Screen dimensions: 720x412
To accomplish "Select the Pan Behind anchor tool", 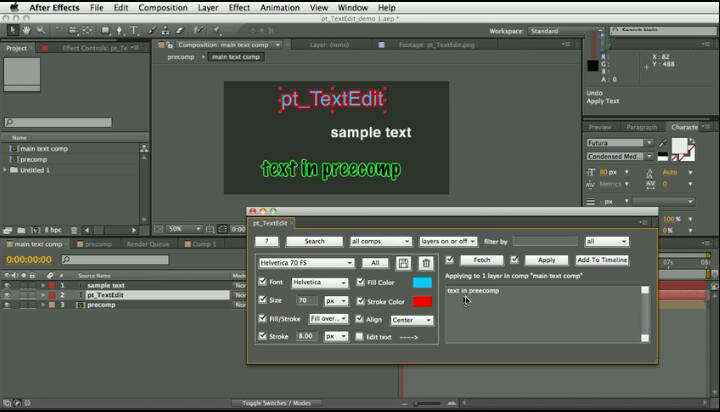I will [87, 30].
